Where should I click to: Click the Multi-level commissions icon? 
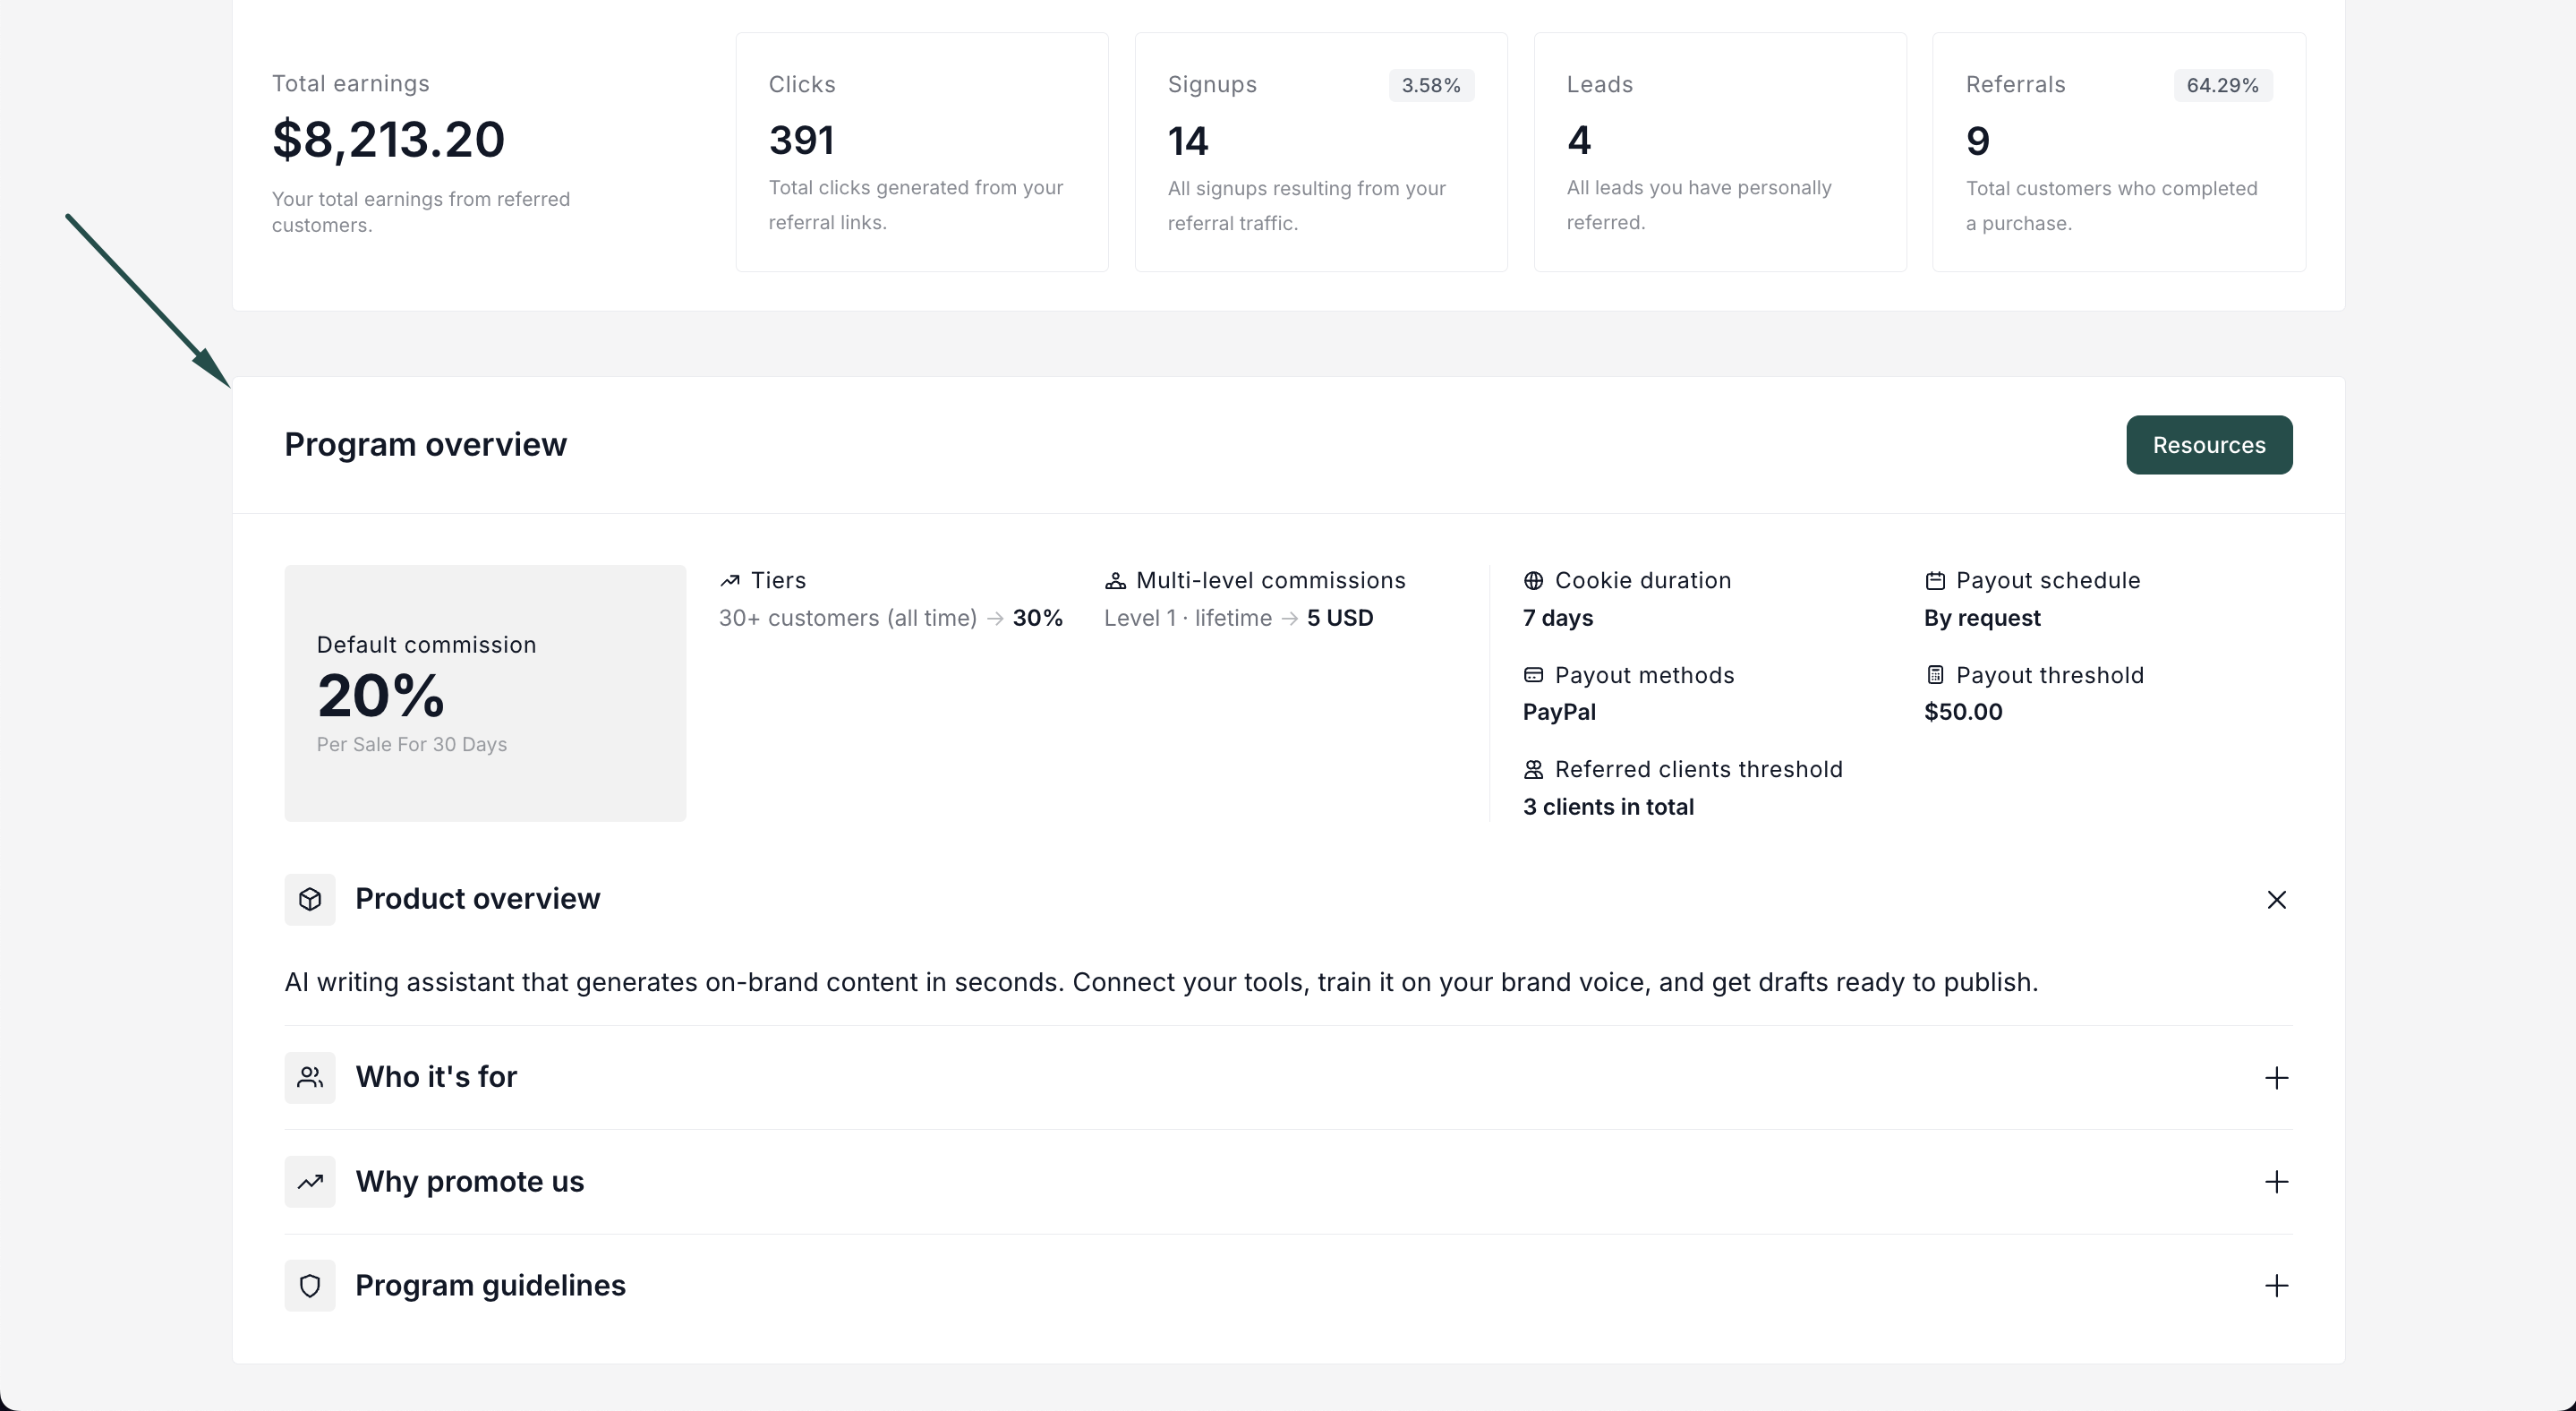click(x=1115, y=581)
